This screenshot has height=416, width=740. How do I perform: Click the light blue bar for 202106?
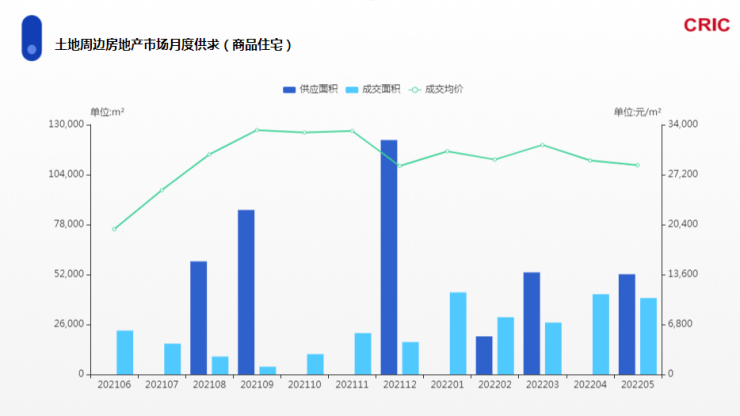click(x=125, y=352)
